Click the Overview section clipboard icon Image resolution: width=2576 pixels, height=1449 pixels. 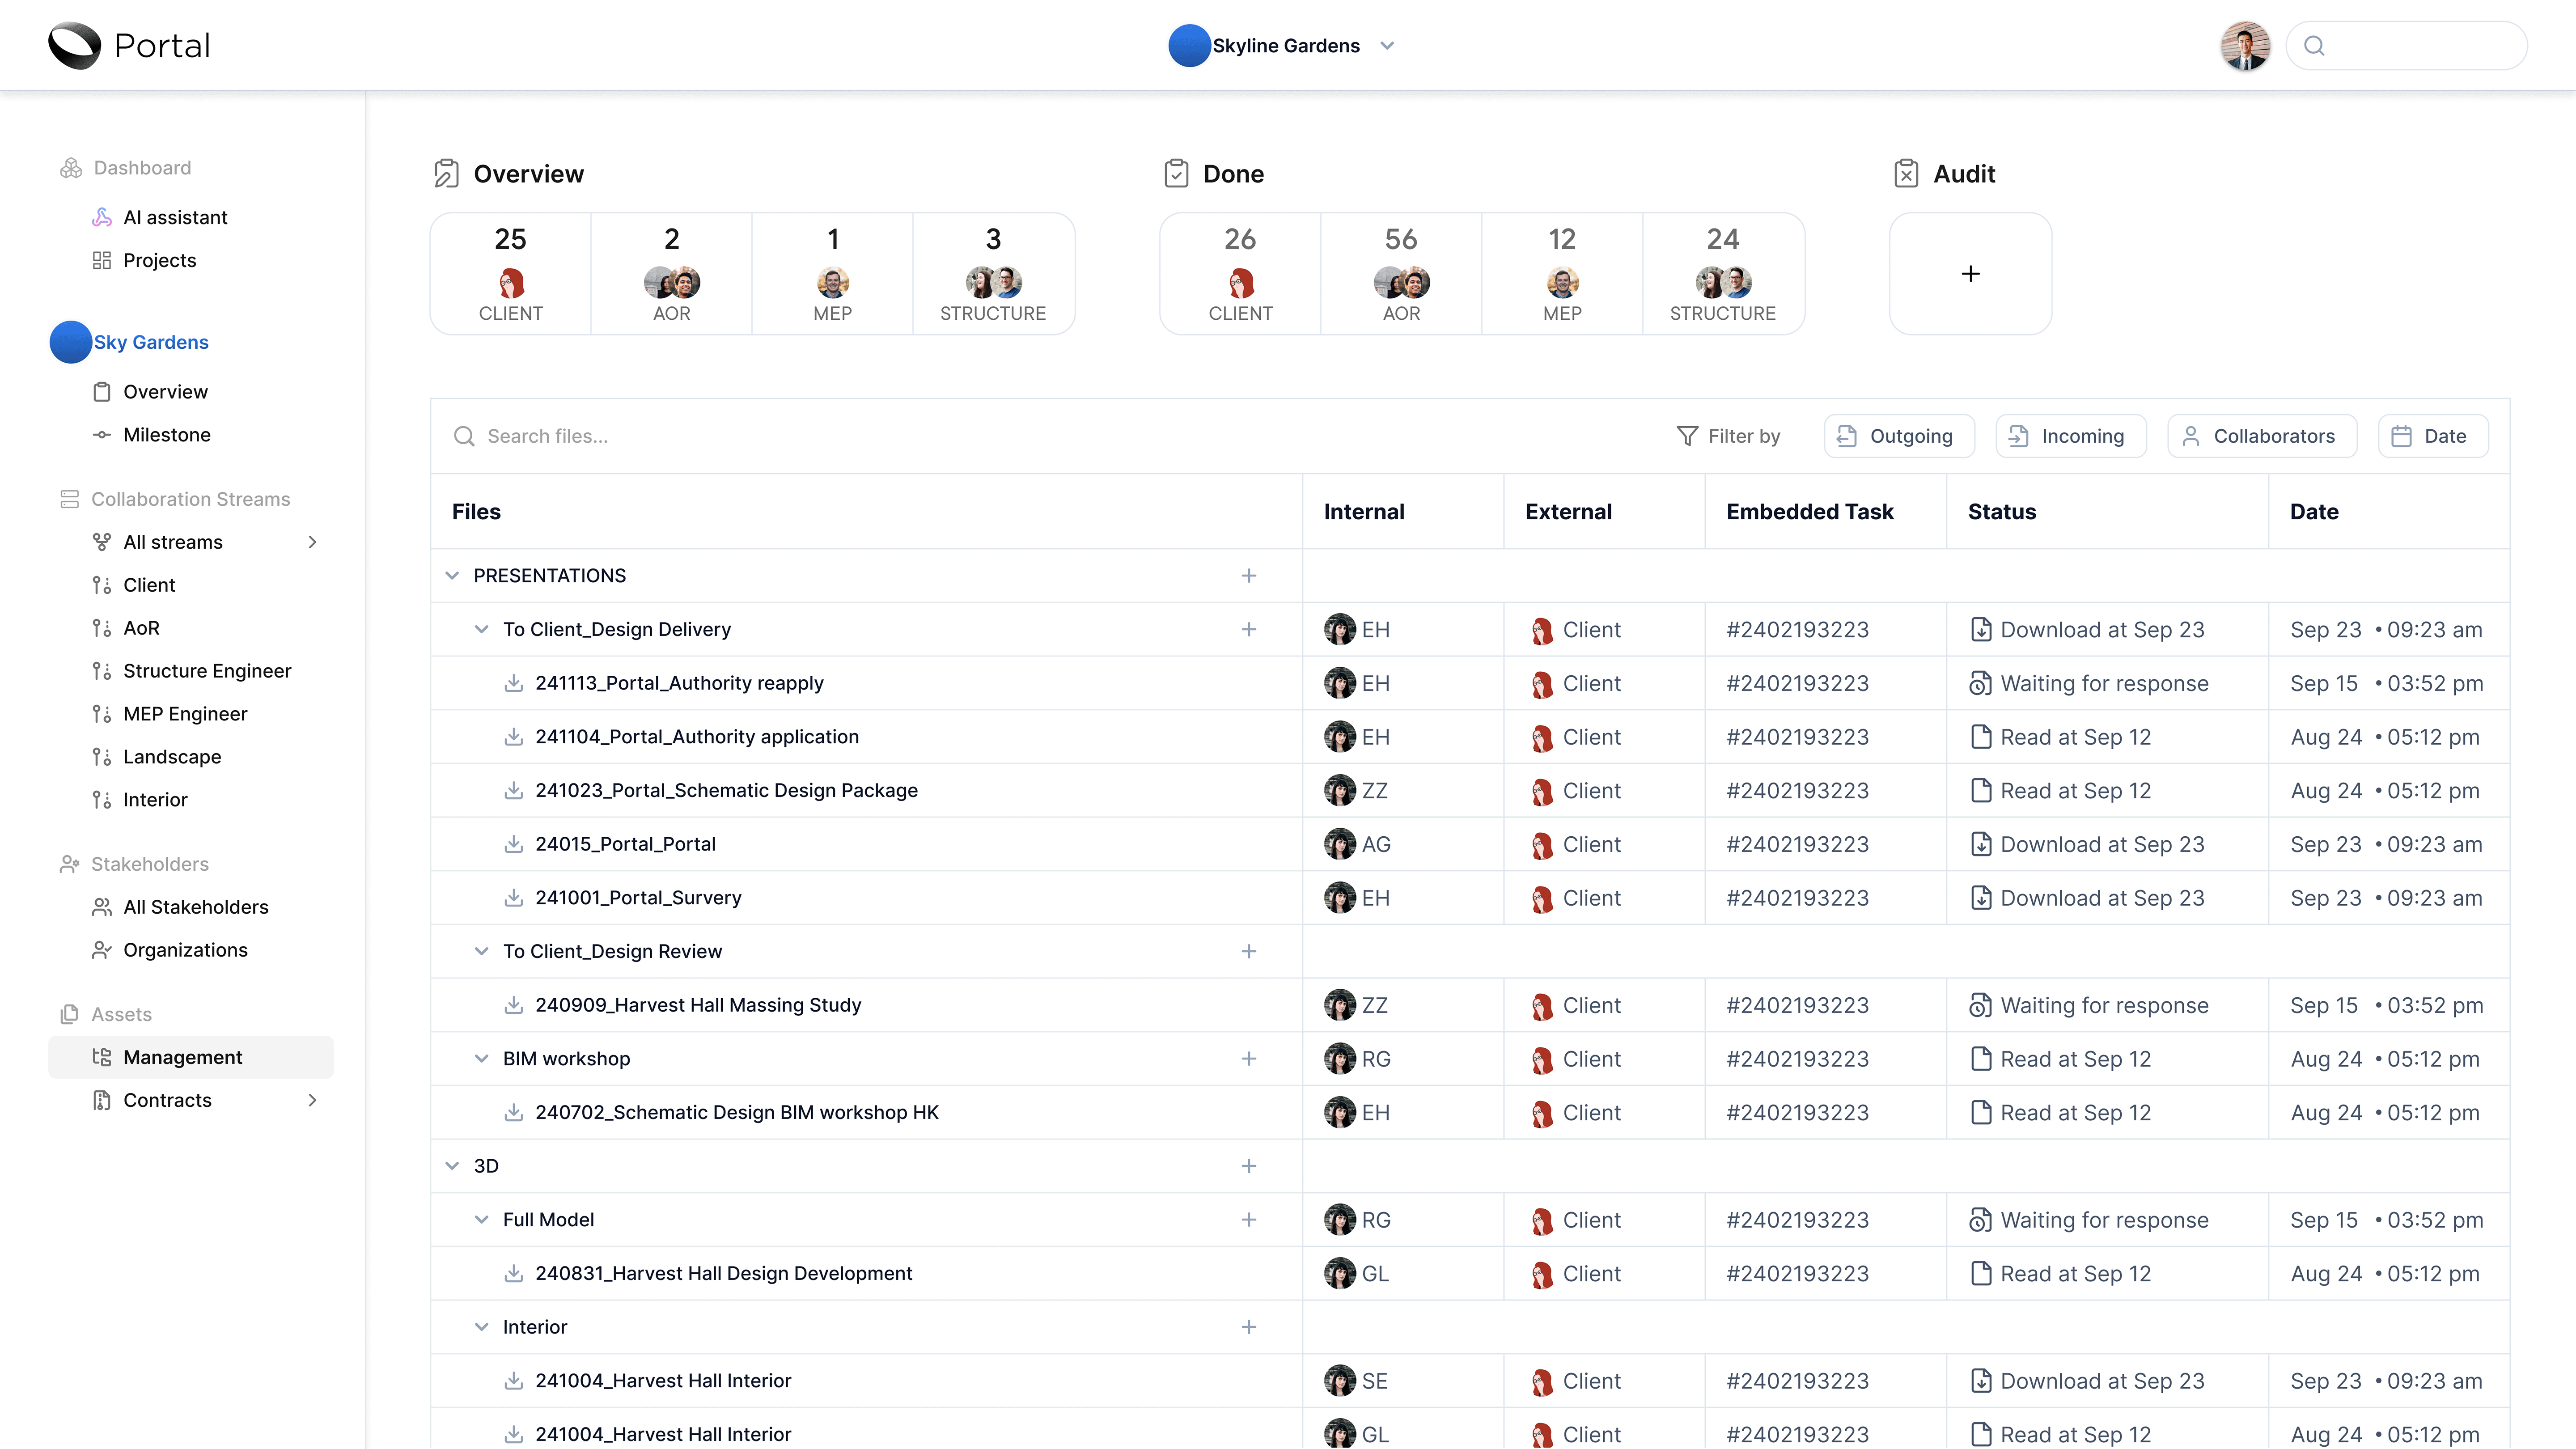(446, 174)
